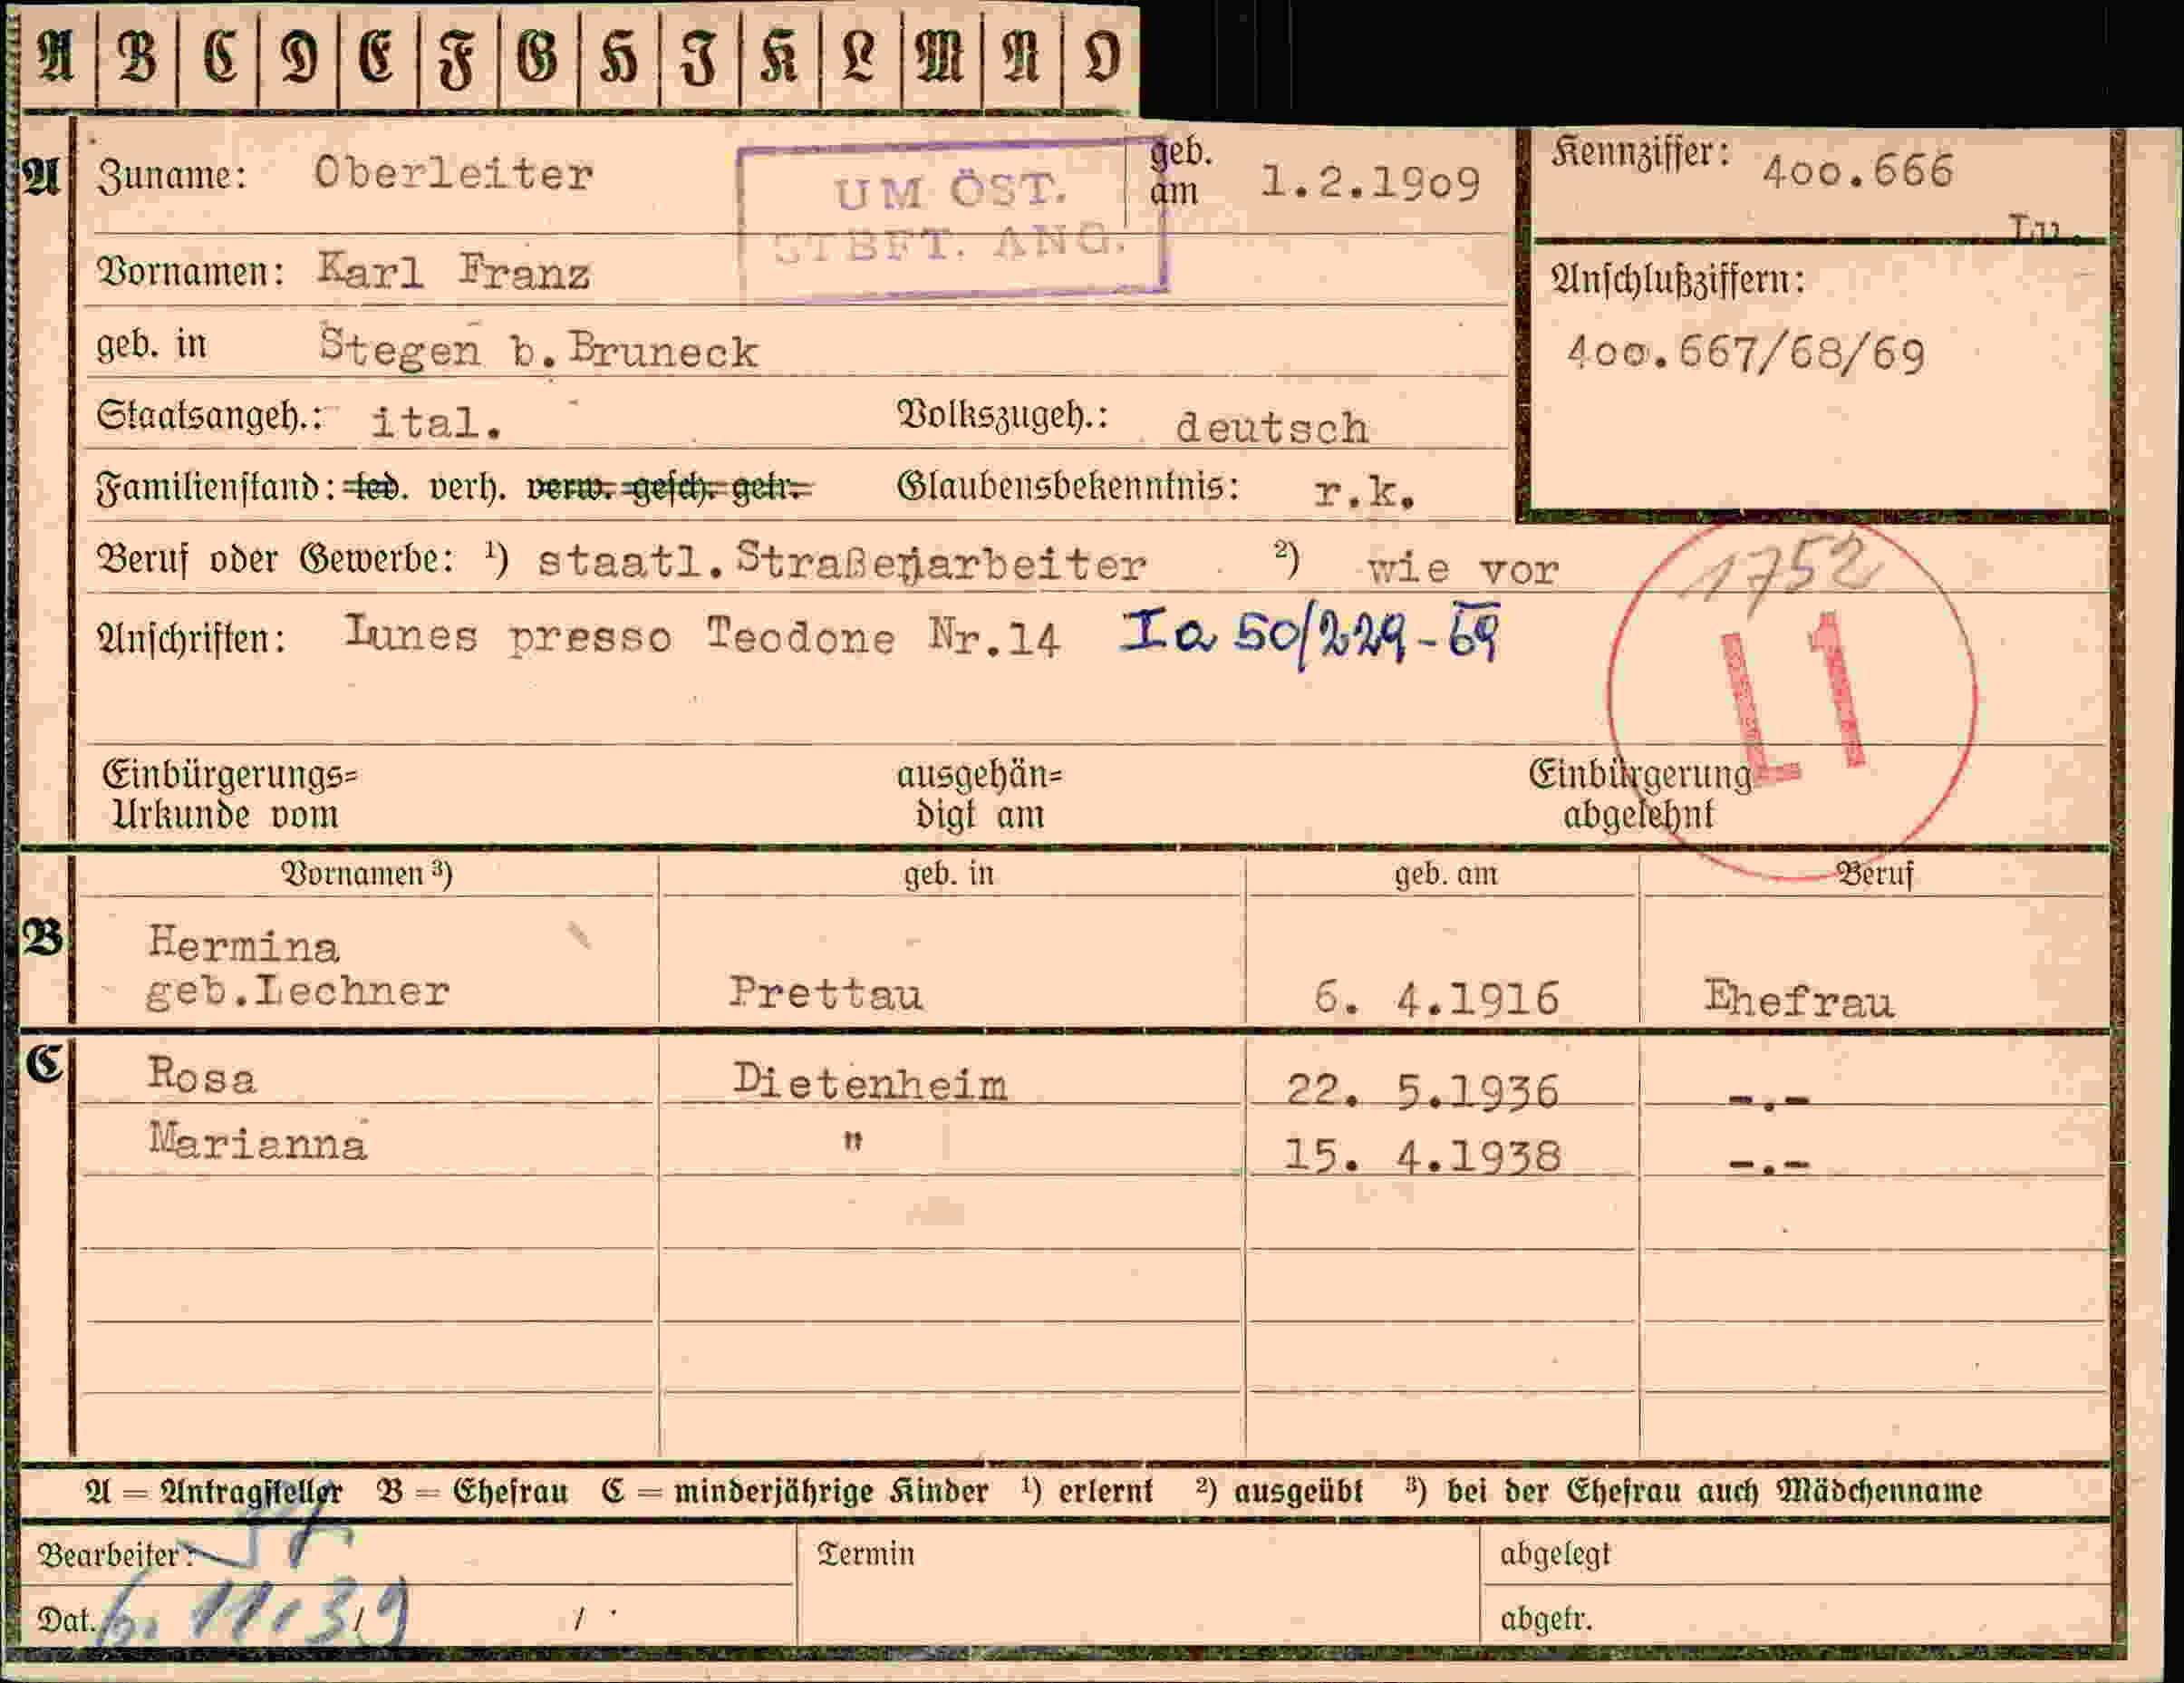The image size is (2184, 1683).
Task: Click Anschlußziffern '400.667/68/69'
Action: (x=1745, y=354)
